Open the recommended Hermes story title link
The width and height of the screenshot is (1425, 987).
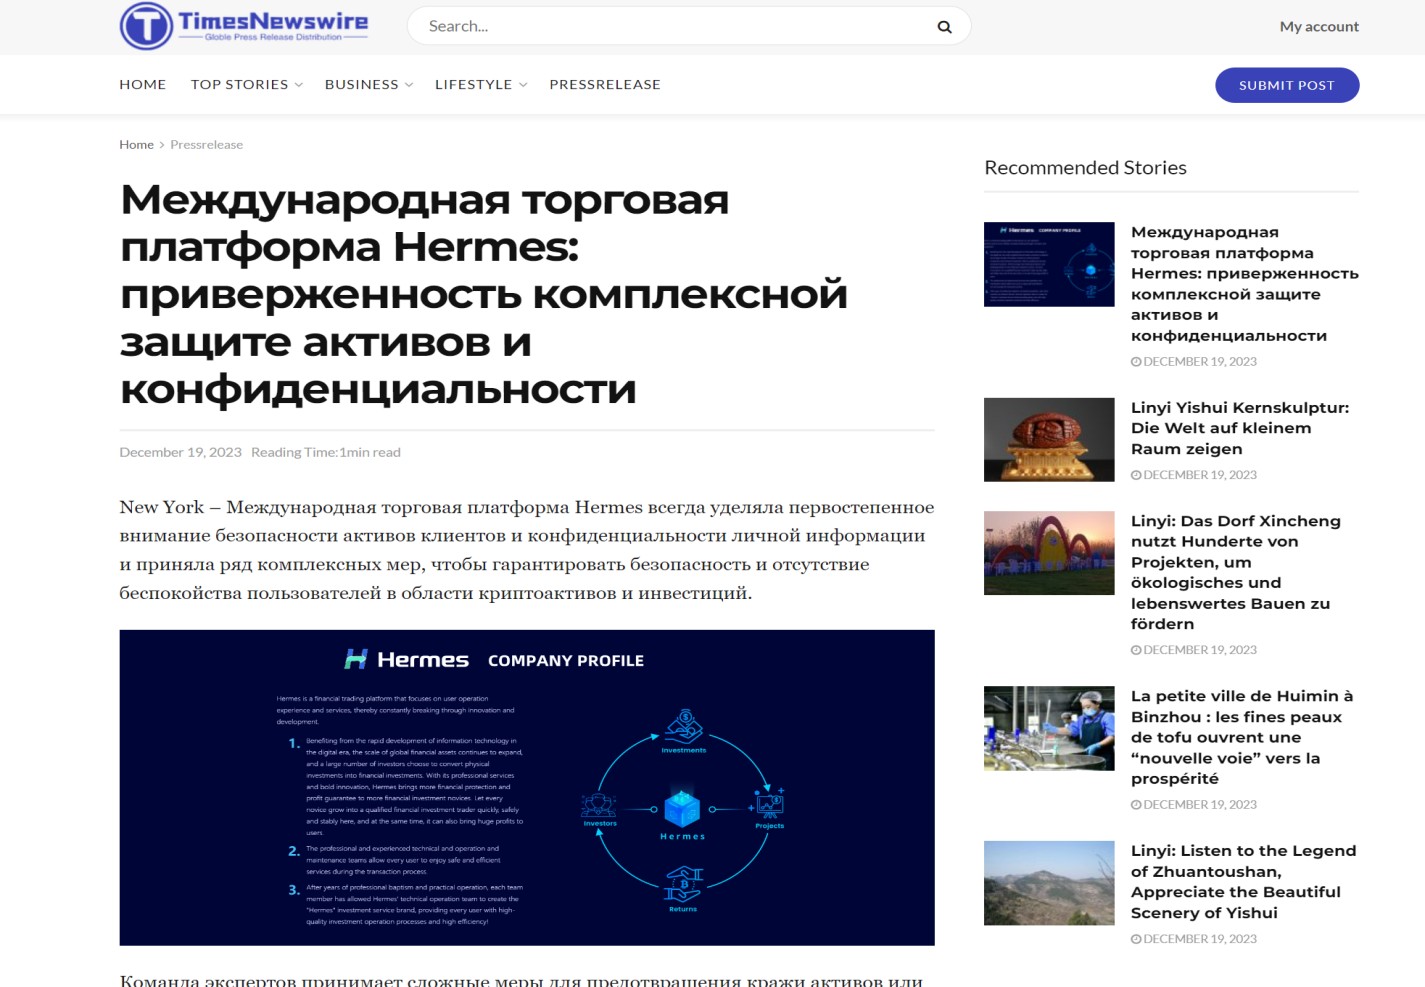(x=1245, y=284)
